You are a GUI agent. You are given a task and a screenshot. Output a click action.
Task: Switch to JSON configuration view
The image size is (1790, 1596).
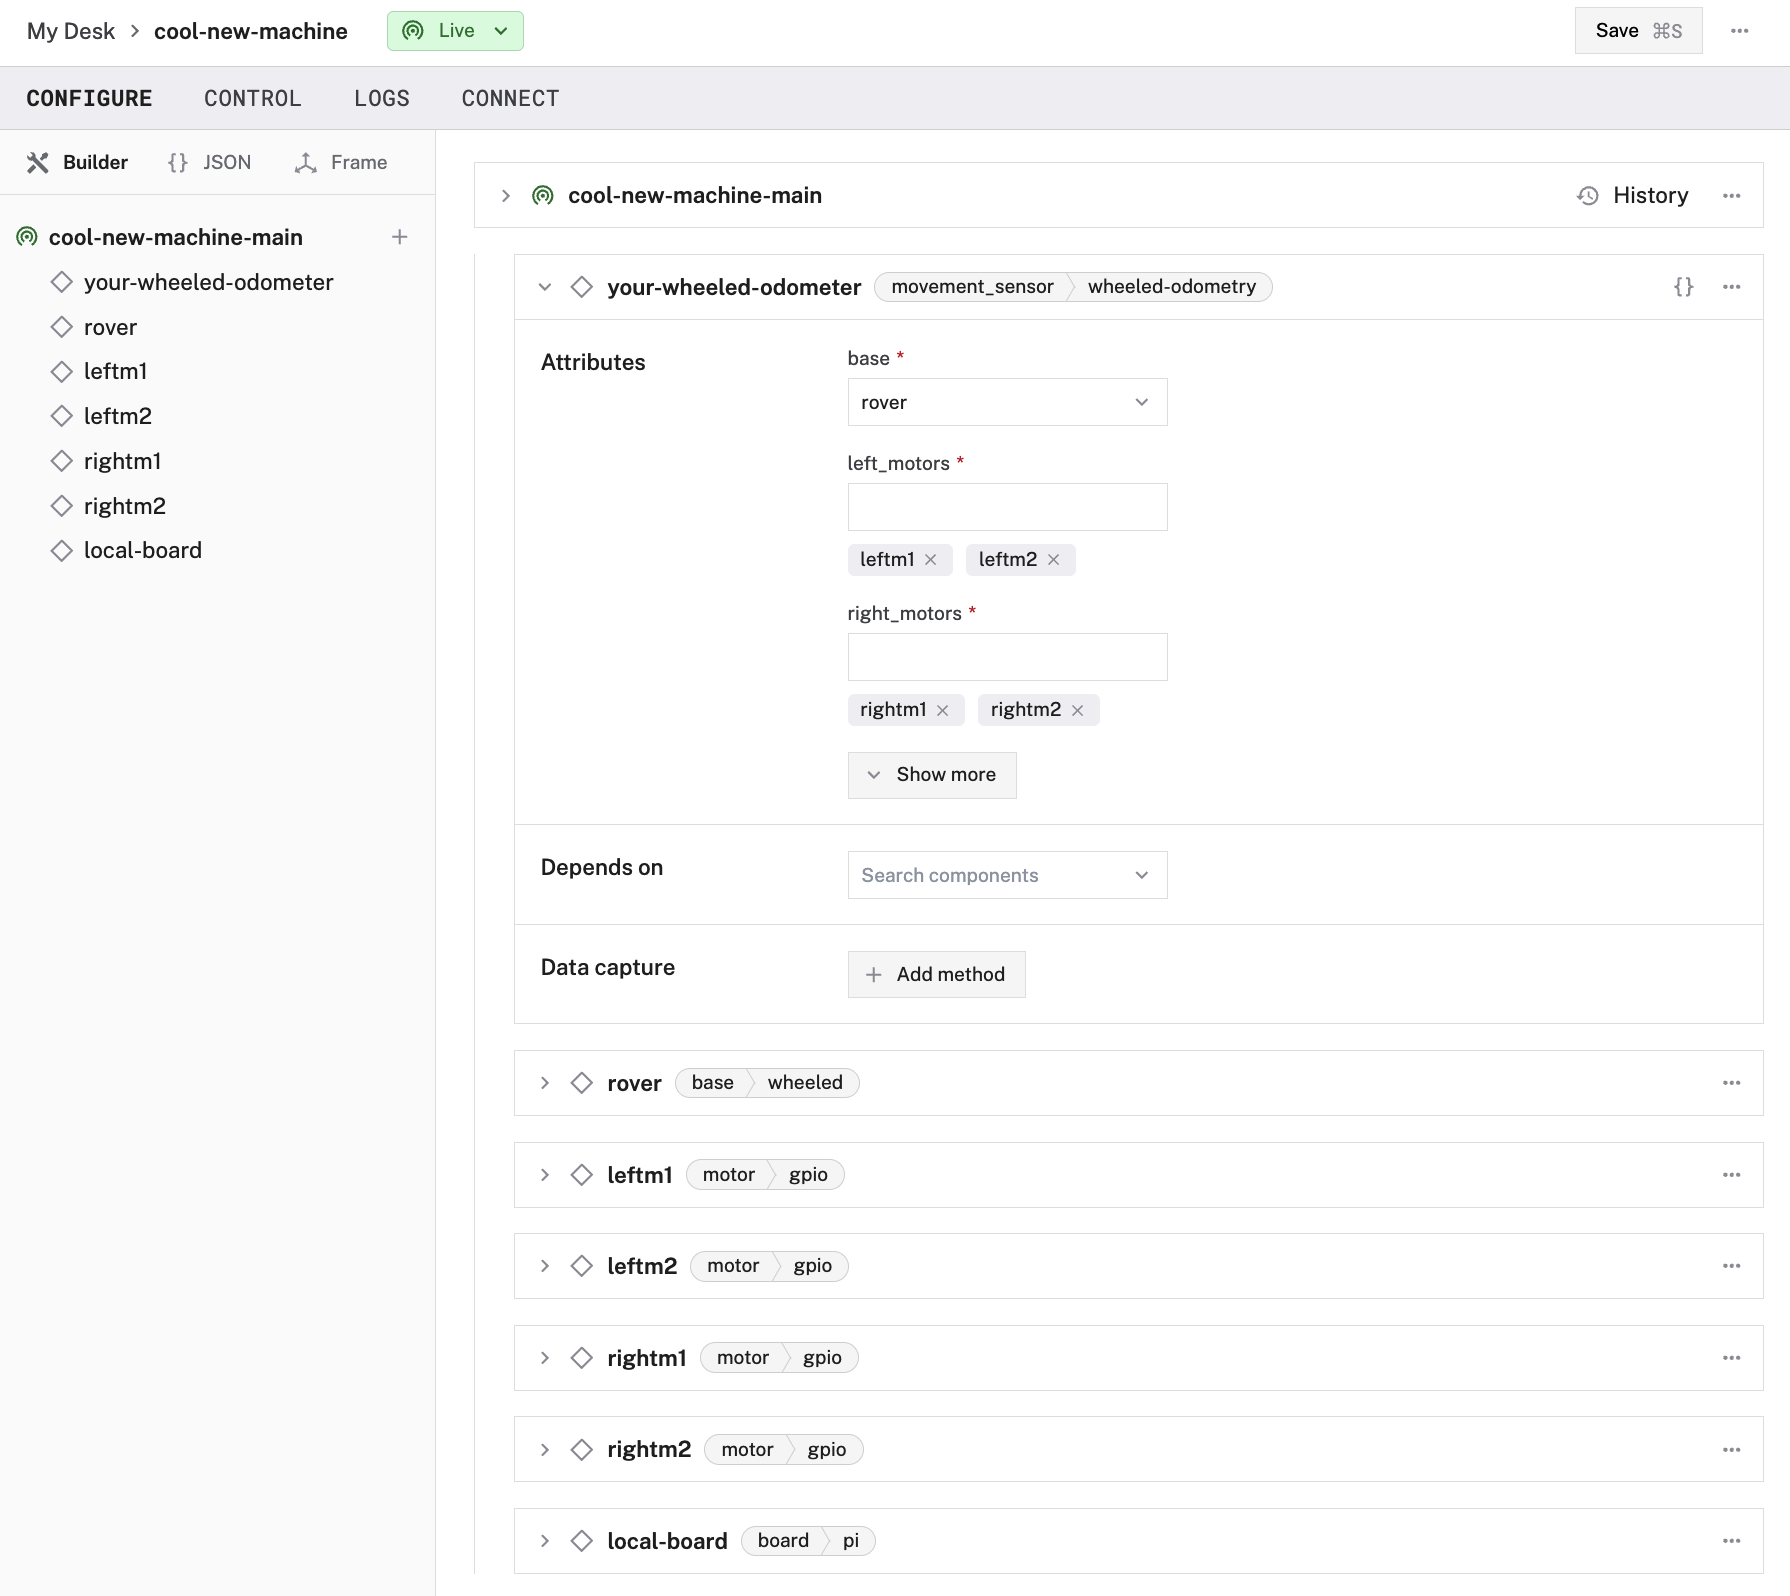pyautogui.click(x=210, y=162)
